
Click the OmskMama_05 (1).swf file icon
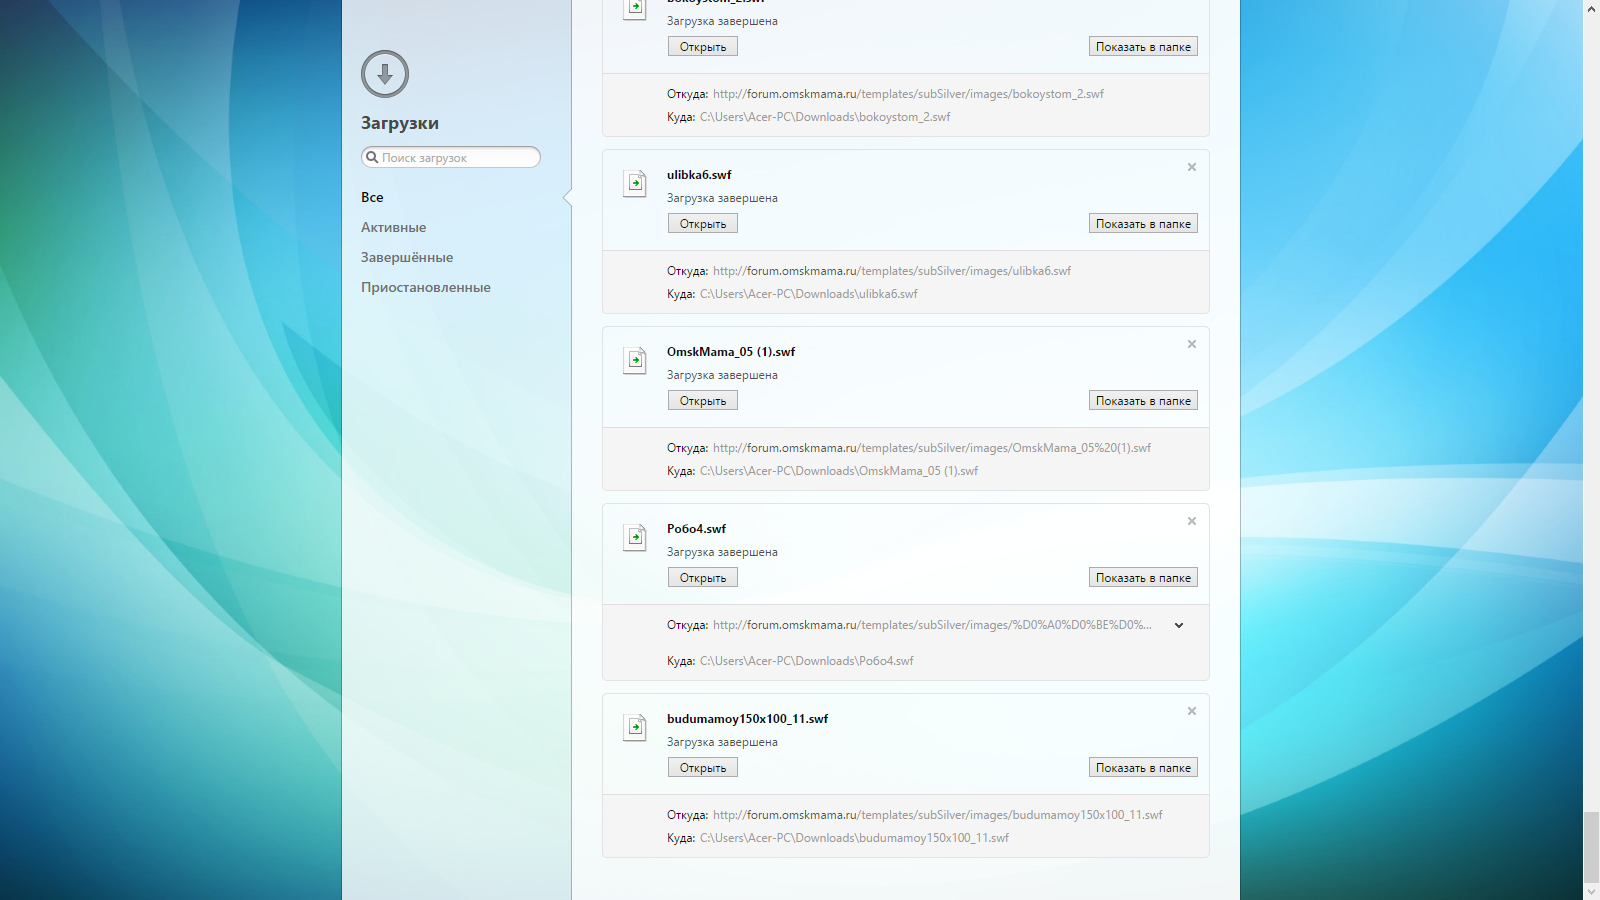click(635, 360)
